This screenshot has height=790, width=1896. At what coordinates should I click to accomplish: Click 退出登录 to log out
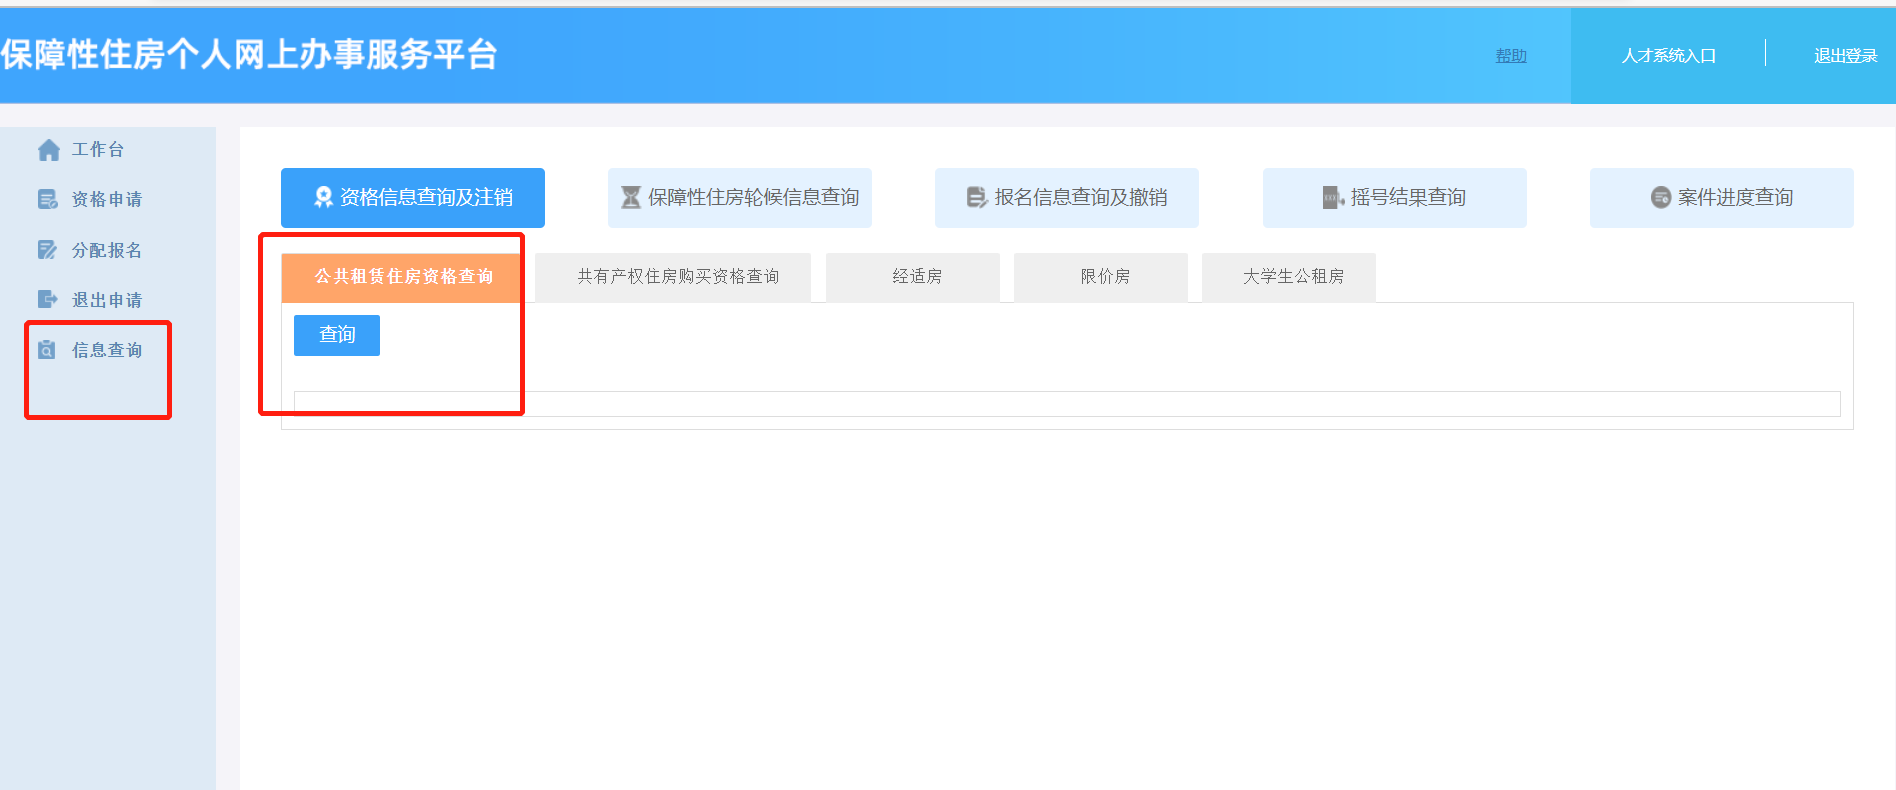pyautogui.click(x=1845, y=56)
